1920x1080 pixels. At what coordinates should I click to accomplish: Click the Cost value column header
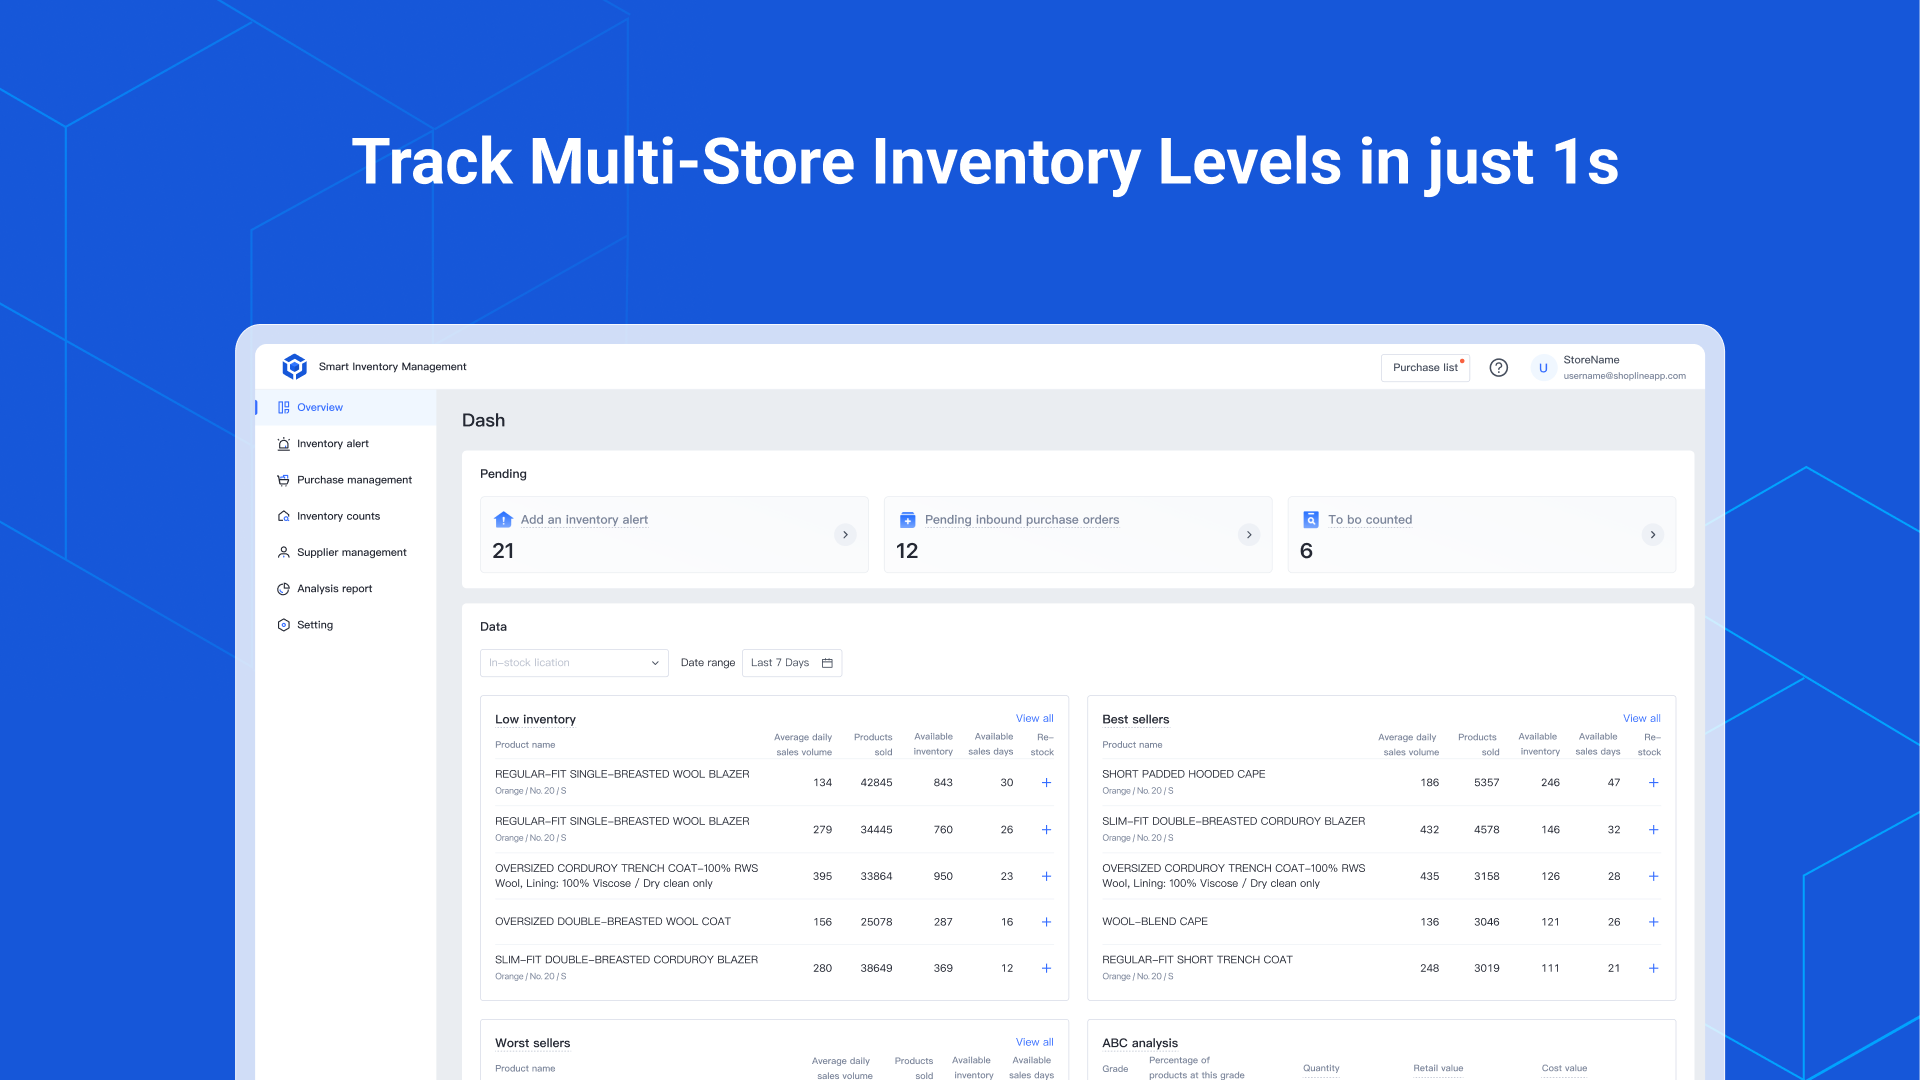pyautogui.click(x=1564, y=1069)
